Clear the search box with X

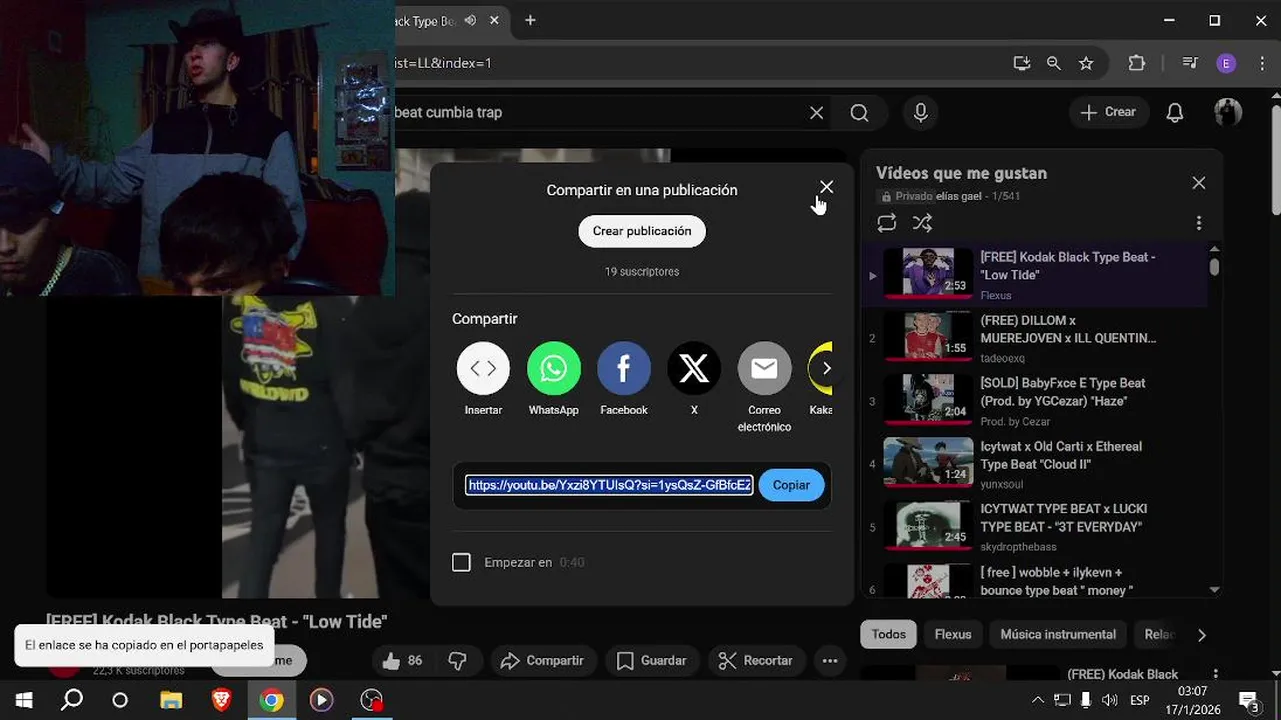(x=816, y=113)
